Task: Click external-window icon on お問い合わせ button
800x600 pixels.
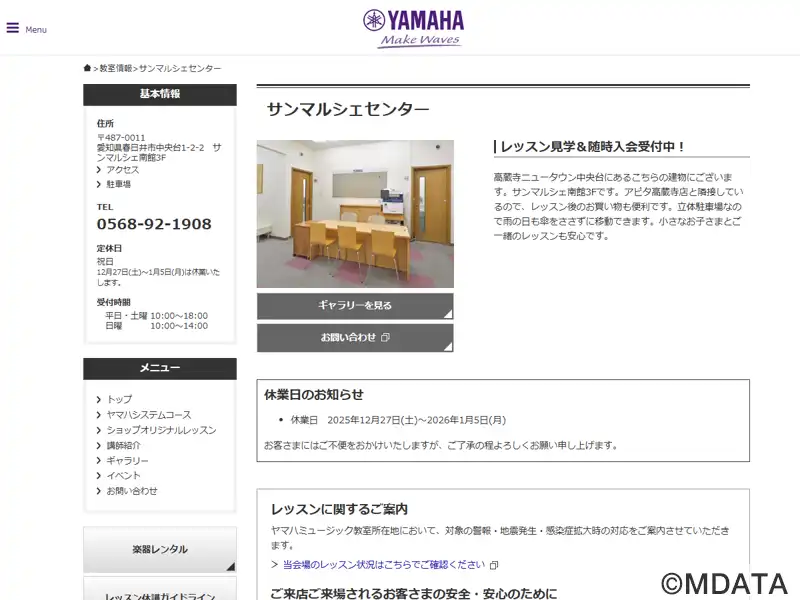Action: coord(386,337)
